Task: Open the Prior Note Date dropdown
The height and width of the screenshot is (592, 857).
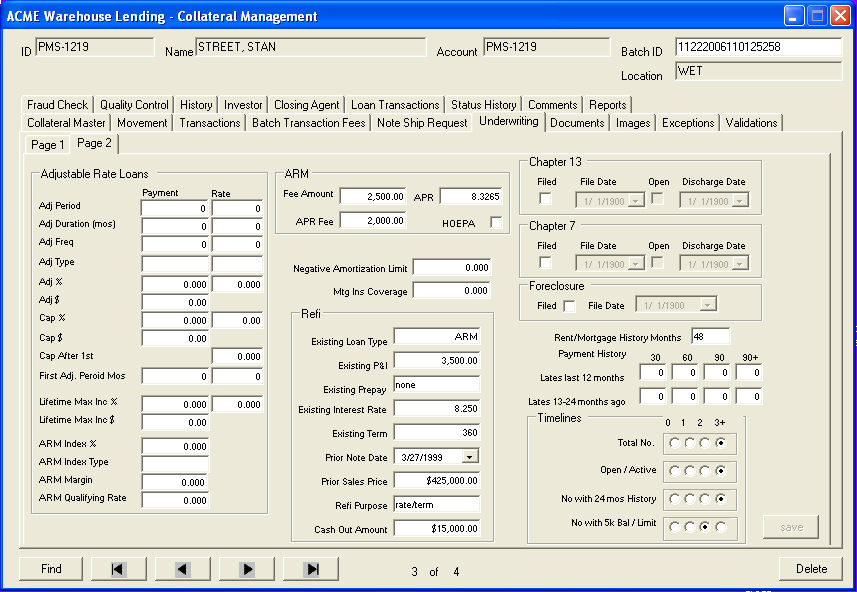Action: click(470, 456)
